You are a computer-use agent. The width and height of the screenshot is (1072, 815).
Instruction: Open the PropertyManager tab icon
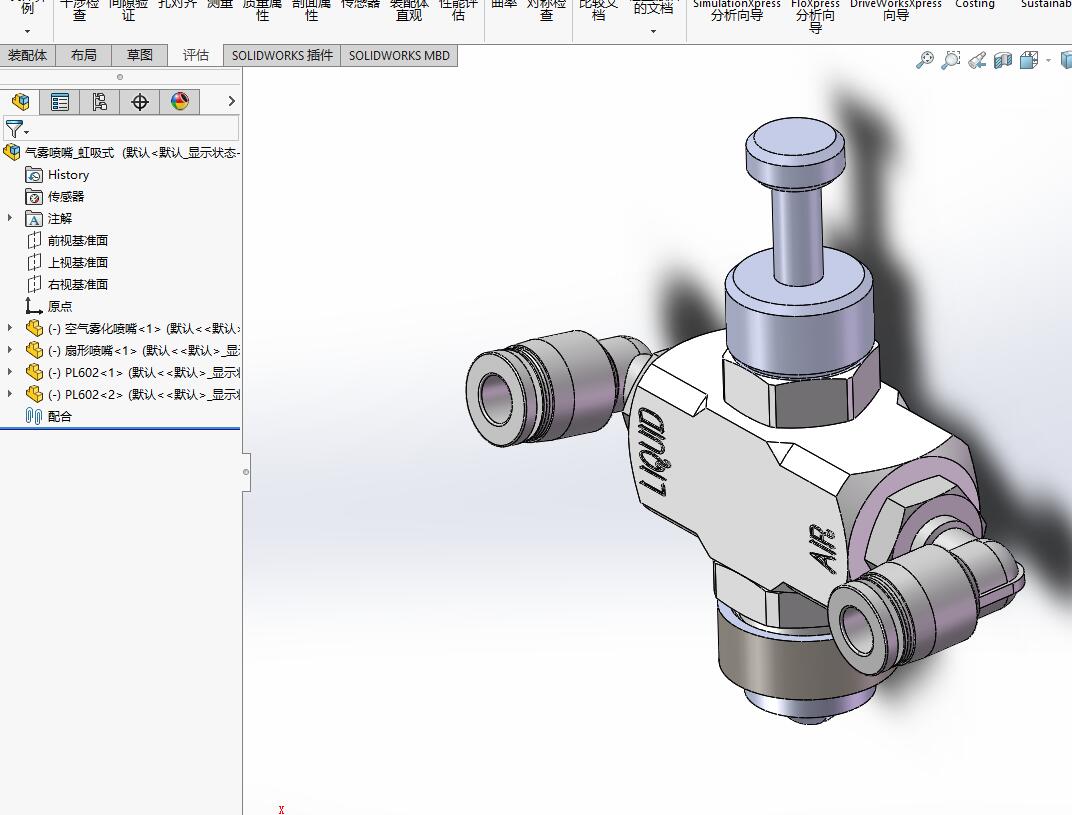point(60,102)
